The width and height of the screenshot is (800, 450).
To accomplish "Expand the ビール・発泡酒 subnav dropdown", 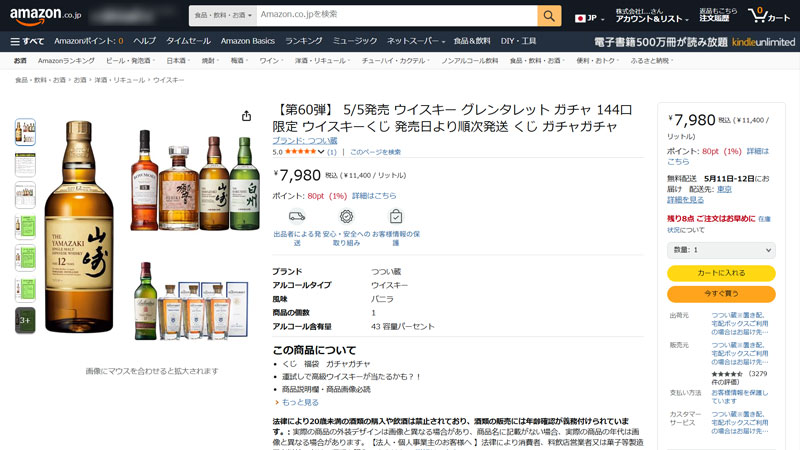I will pyautogui.click(x=130, y=61).
